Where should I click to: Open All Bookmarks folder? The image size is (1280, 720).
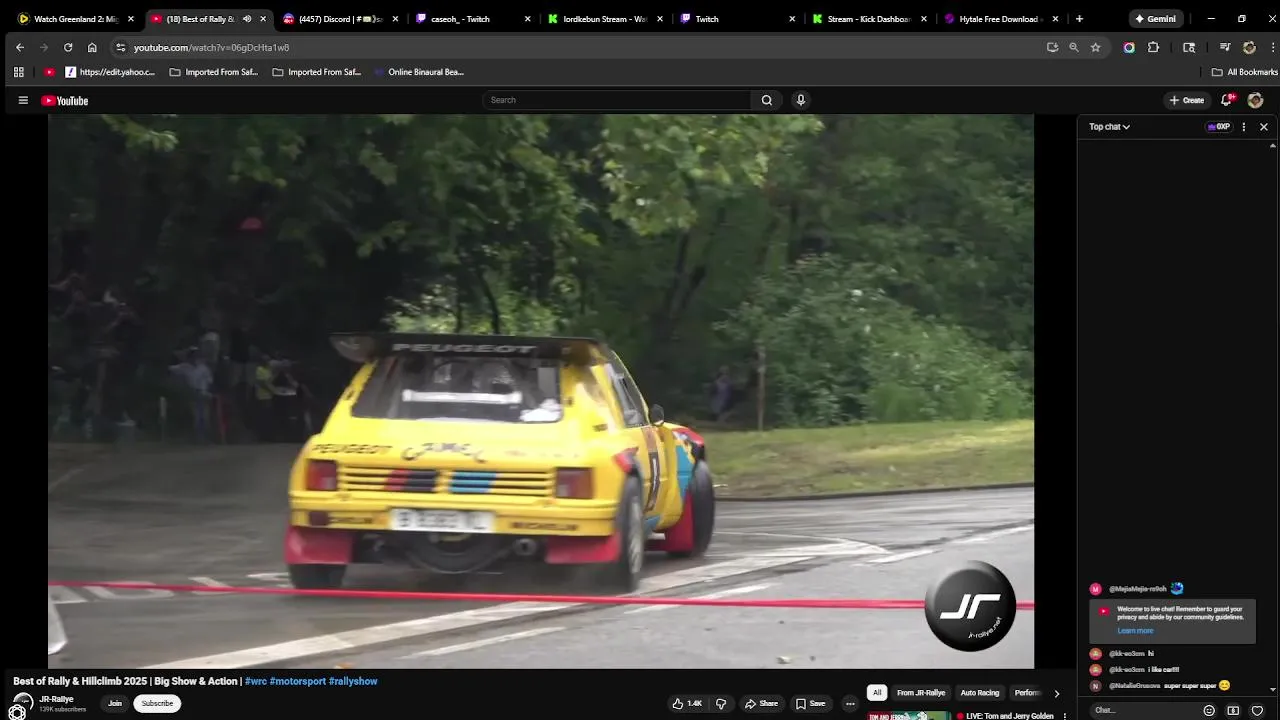pyautogui.click(x=1245, y=72)
